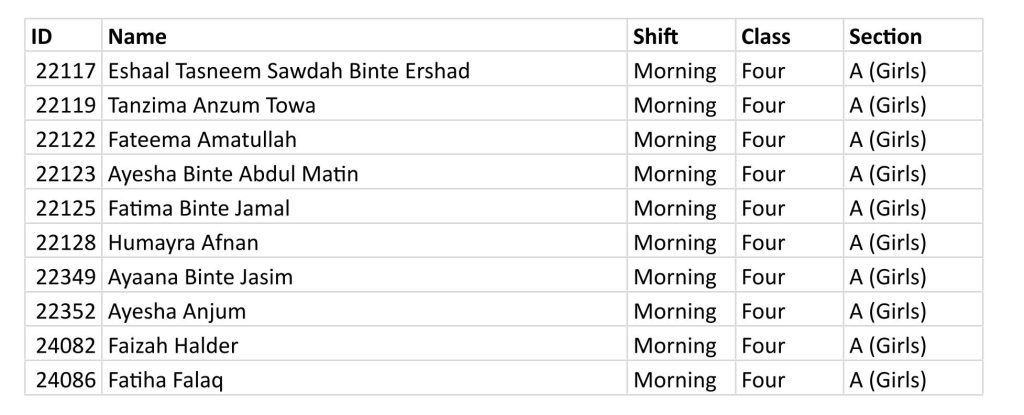Click the name Tanzima Anzum Towa
Viewport: 1024px width, 415px height.
(x=212, y=105)
